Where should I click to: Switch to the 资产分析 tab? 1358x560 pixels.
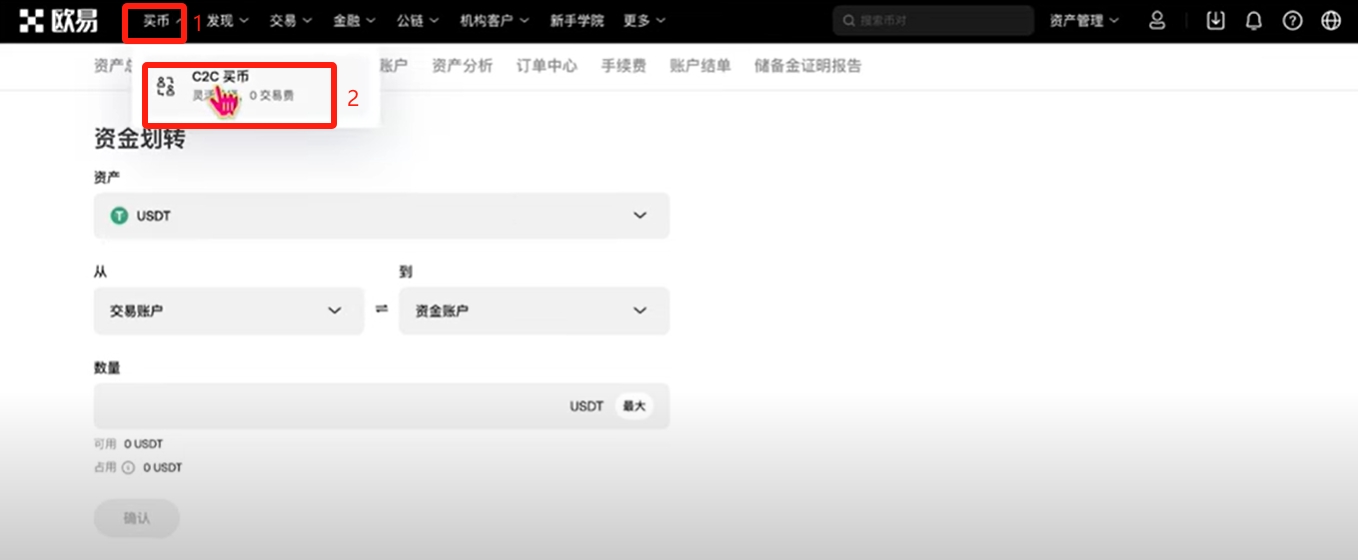click(462, 66)
